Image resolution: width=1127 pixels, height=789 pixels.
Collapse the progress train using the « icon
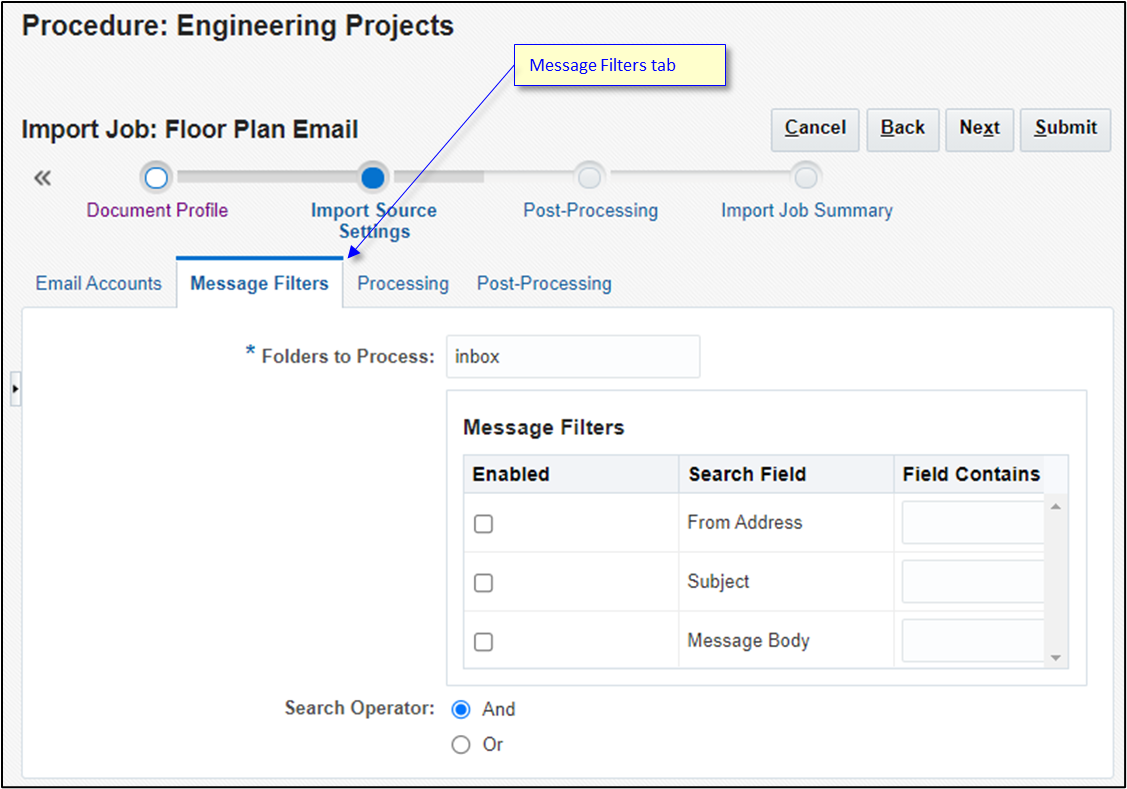point(42,177)
